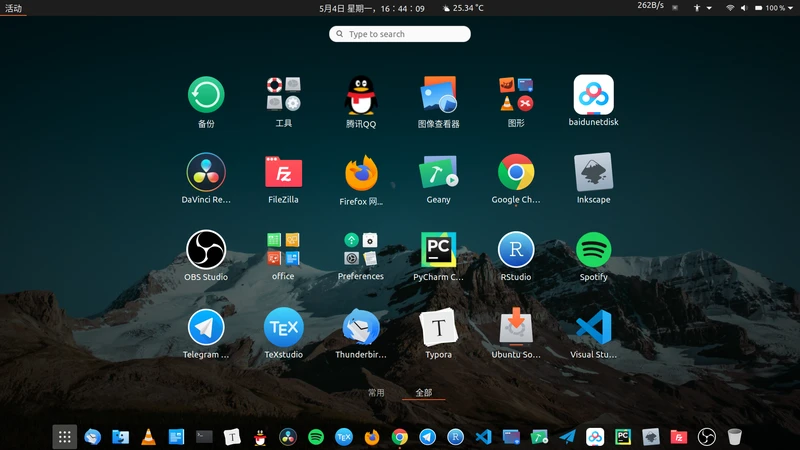The image size is (800, 450).
Task: Launch PyCharm from the app grid
Action: (x=438, y=249)
